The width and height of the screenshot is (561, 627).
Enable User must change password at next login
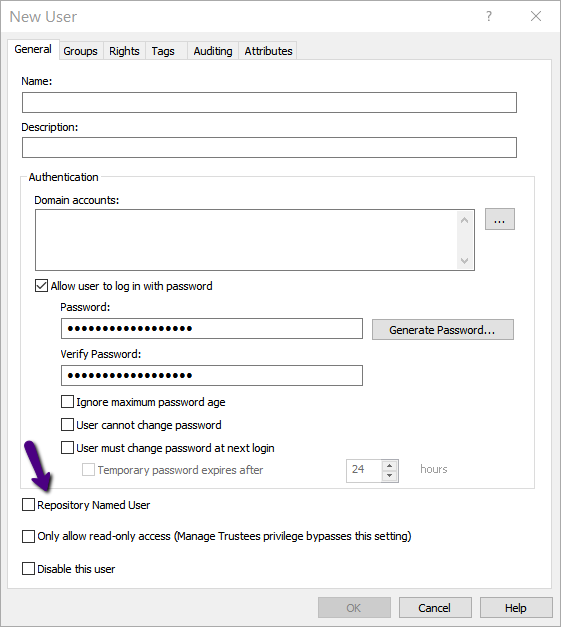click(x=67, y=447)
